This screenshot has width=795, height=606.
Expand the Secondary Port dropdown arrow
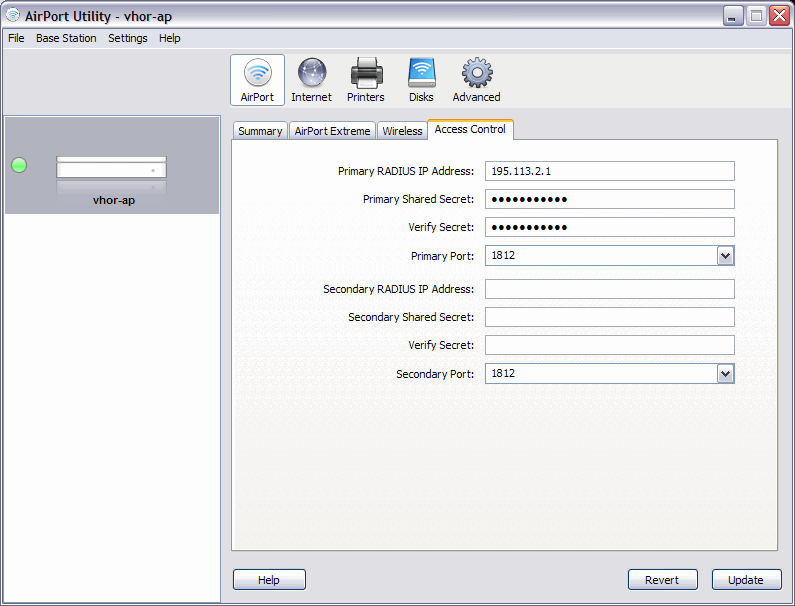tap(725, 374)
